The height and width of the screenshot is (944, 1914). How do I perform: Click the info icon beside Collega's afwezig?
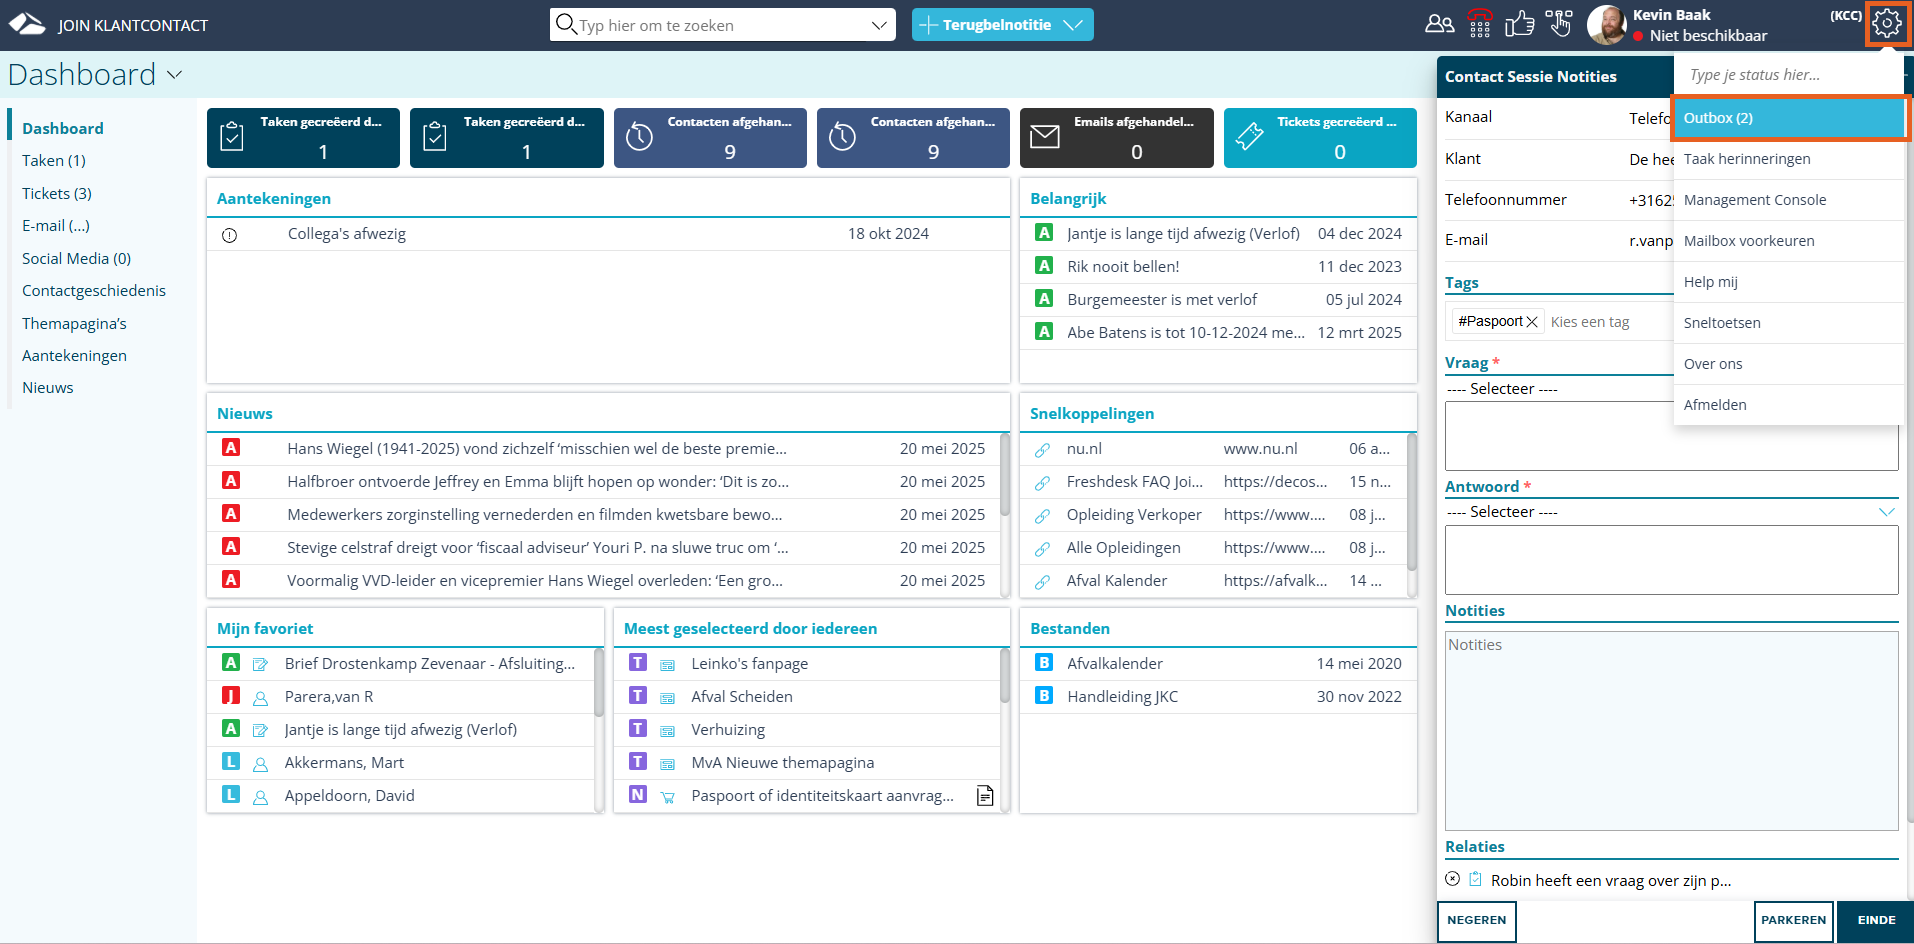(x=229, y=235)
